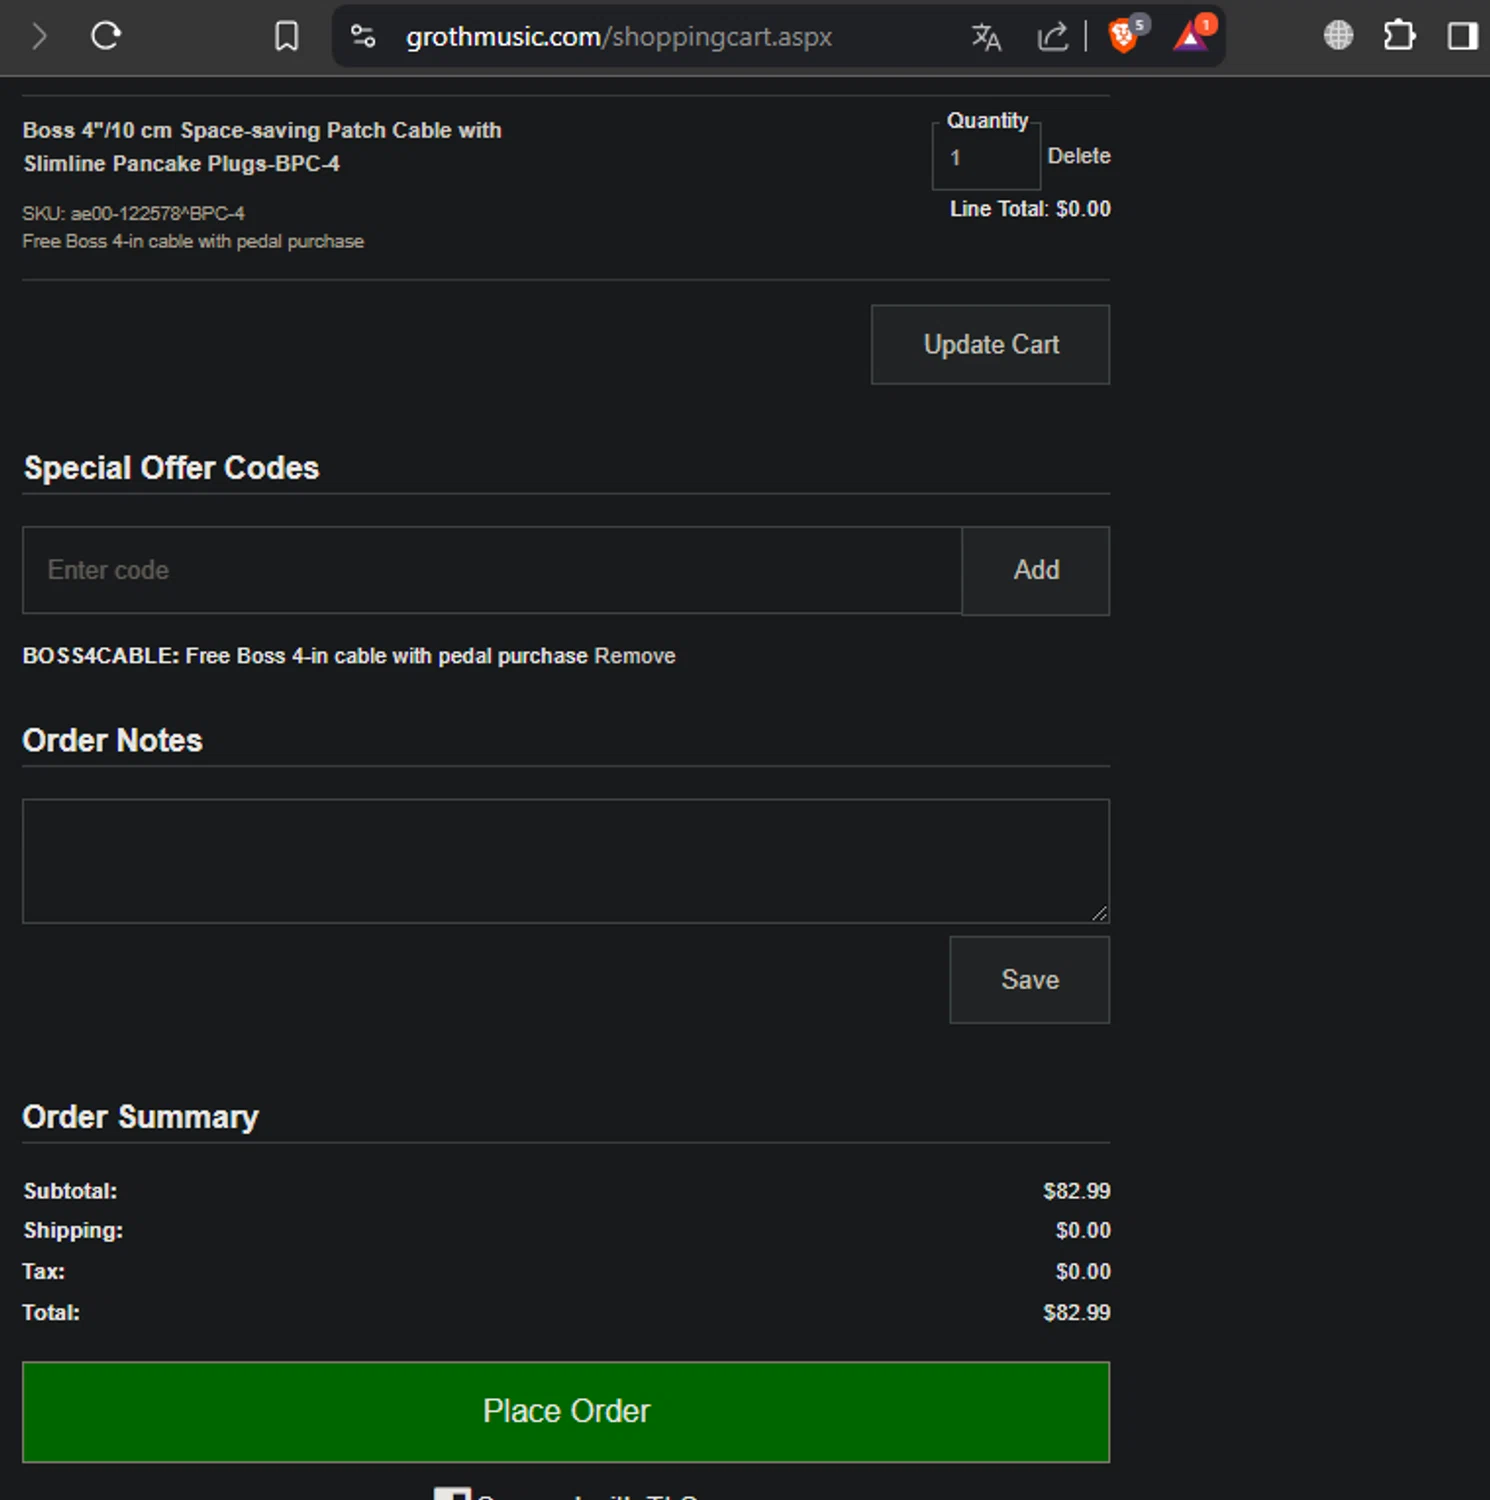Click the Line Total $0.00 text
Image resolution: width=1490 pixels, height=1500 pixels.
1030,209
